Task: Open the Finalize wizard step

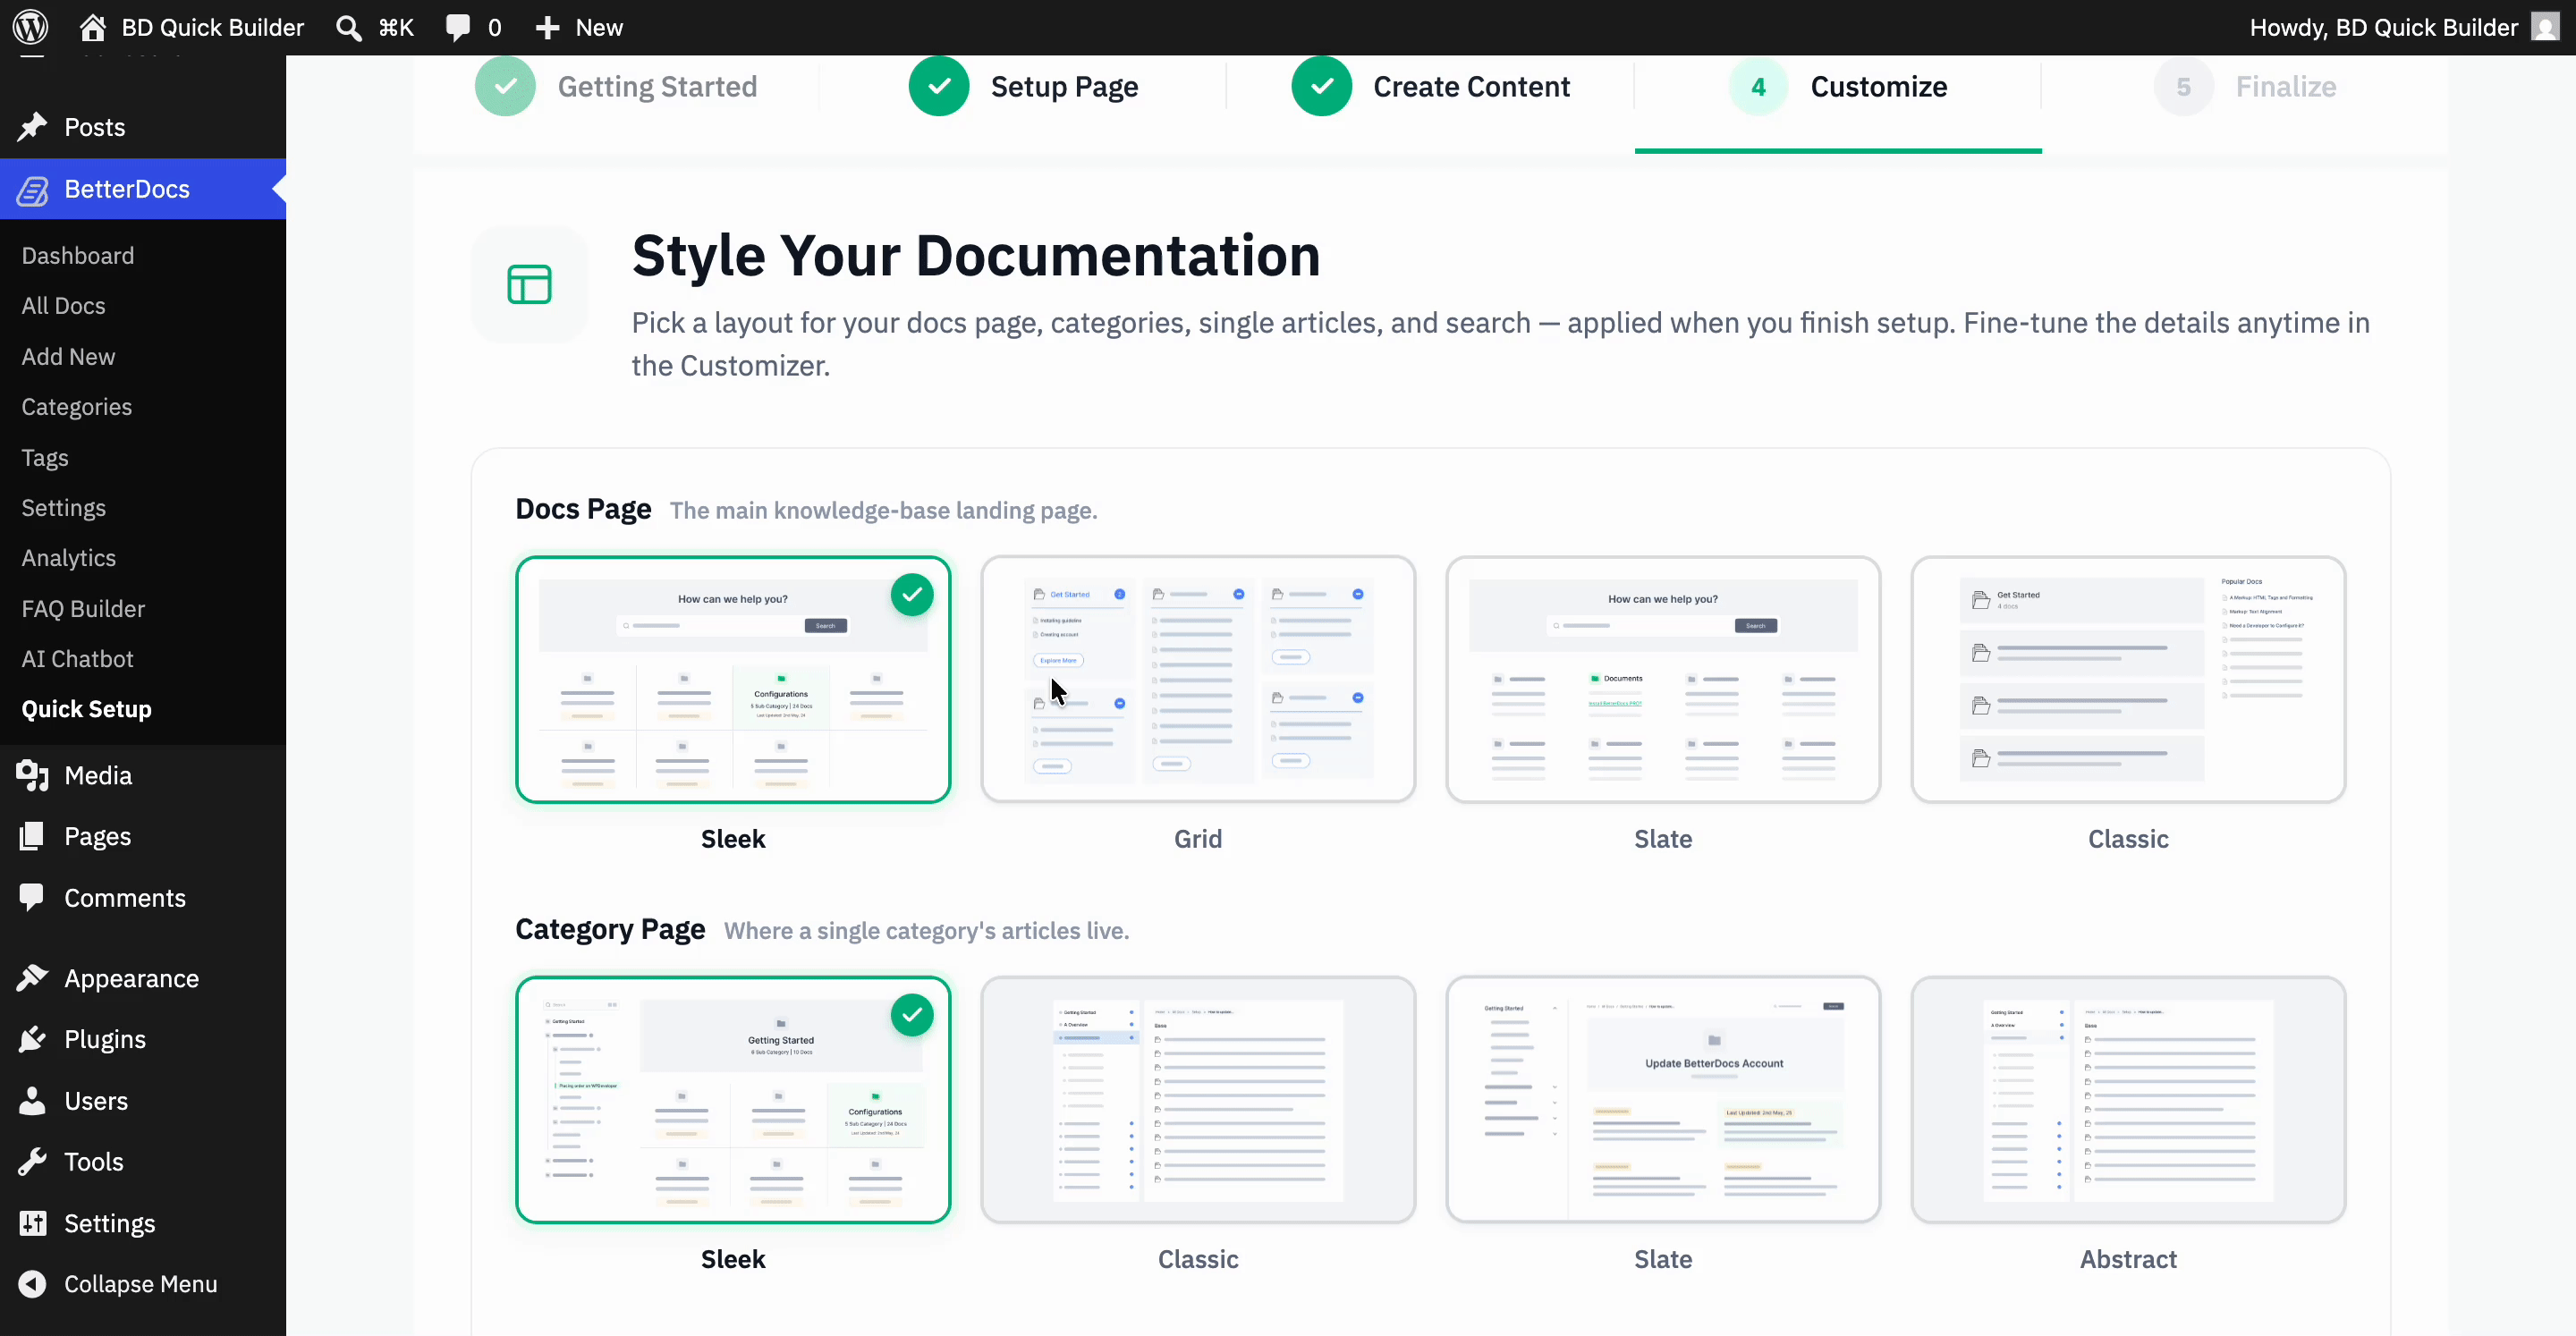Action: pos(2245,87)
